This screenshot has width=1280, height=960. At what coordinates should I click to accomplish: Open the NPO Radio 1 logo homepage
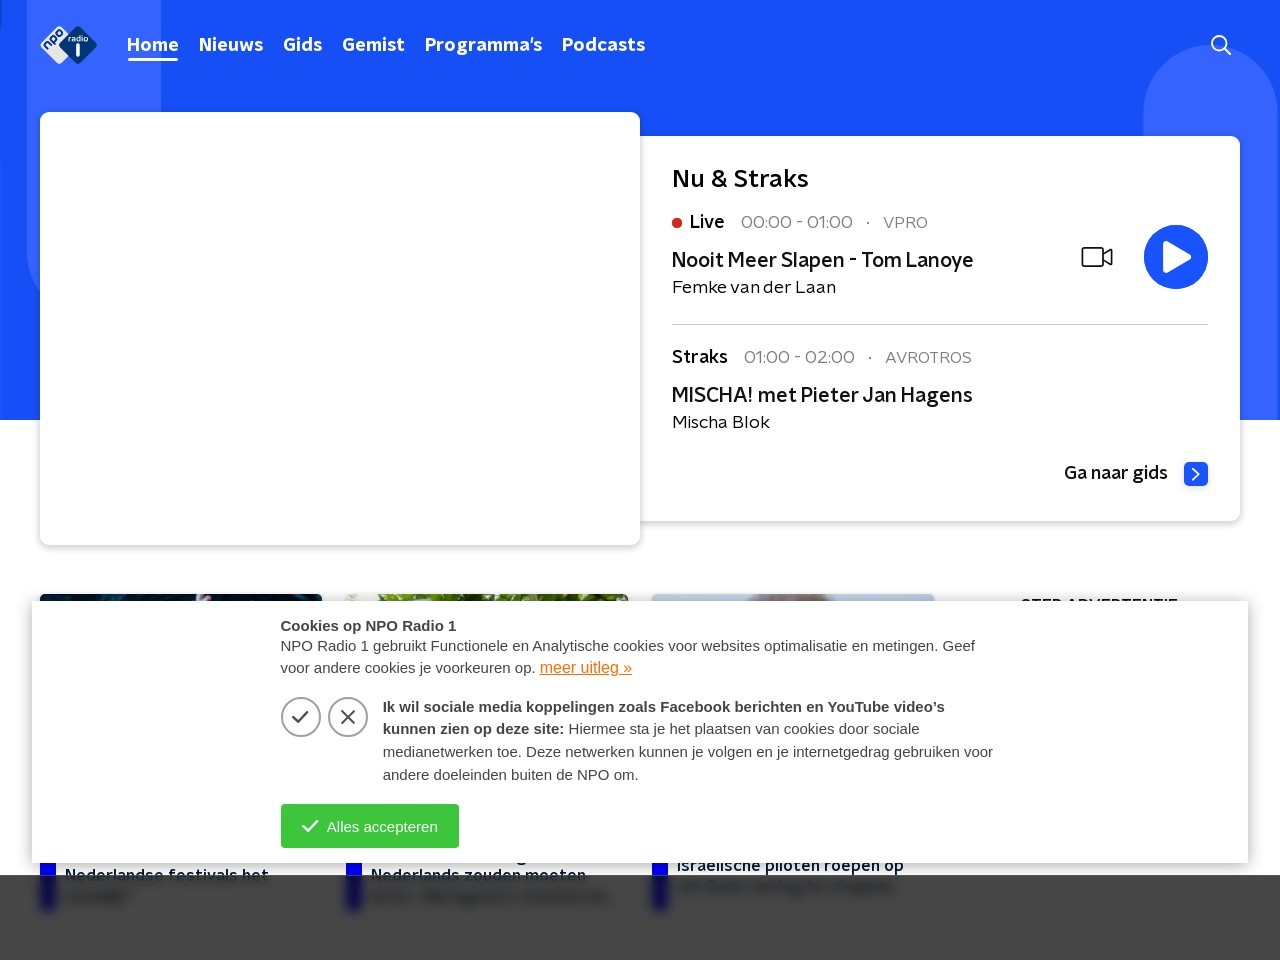tap(68, 45)
